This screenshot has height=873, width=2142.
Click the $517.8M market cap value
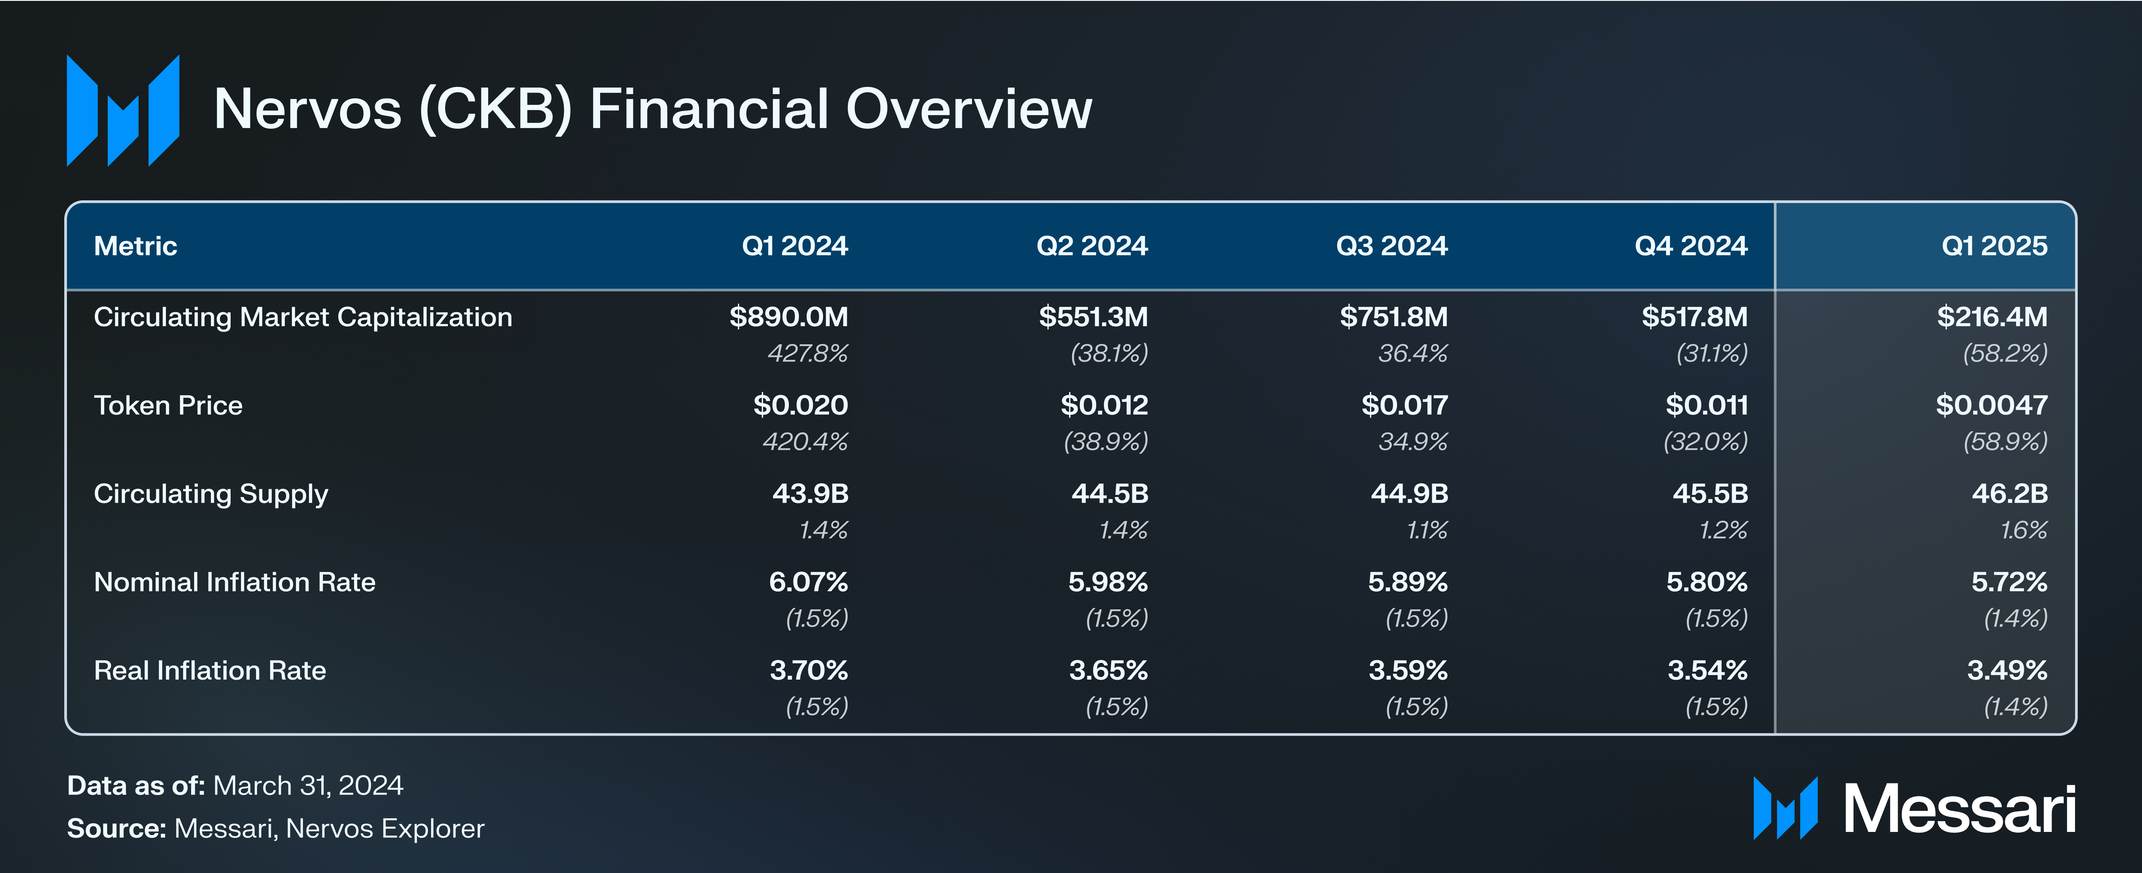1695,317
